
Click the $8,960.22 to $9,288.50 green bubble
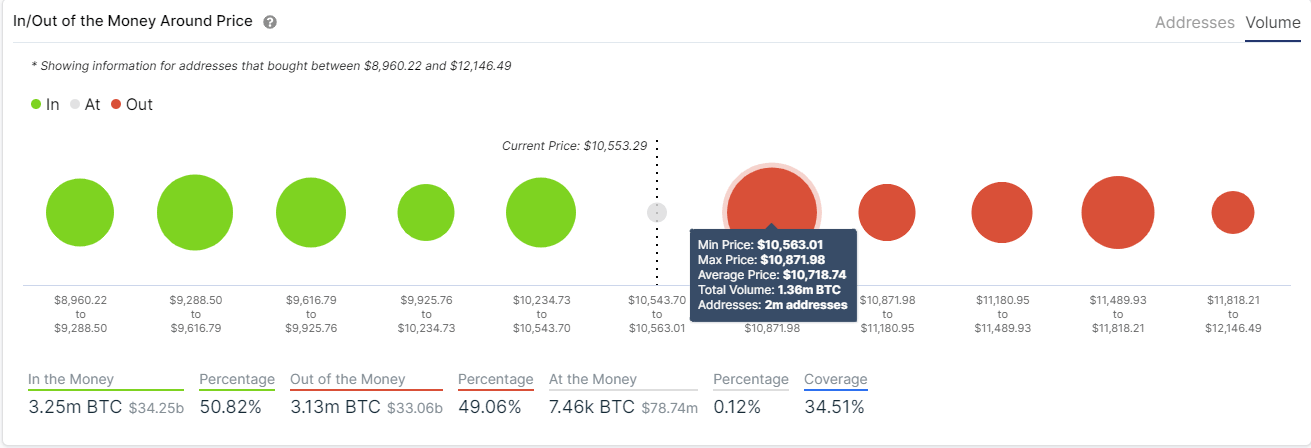[81, 213]
